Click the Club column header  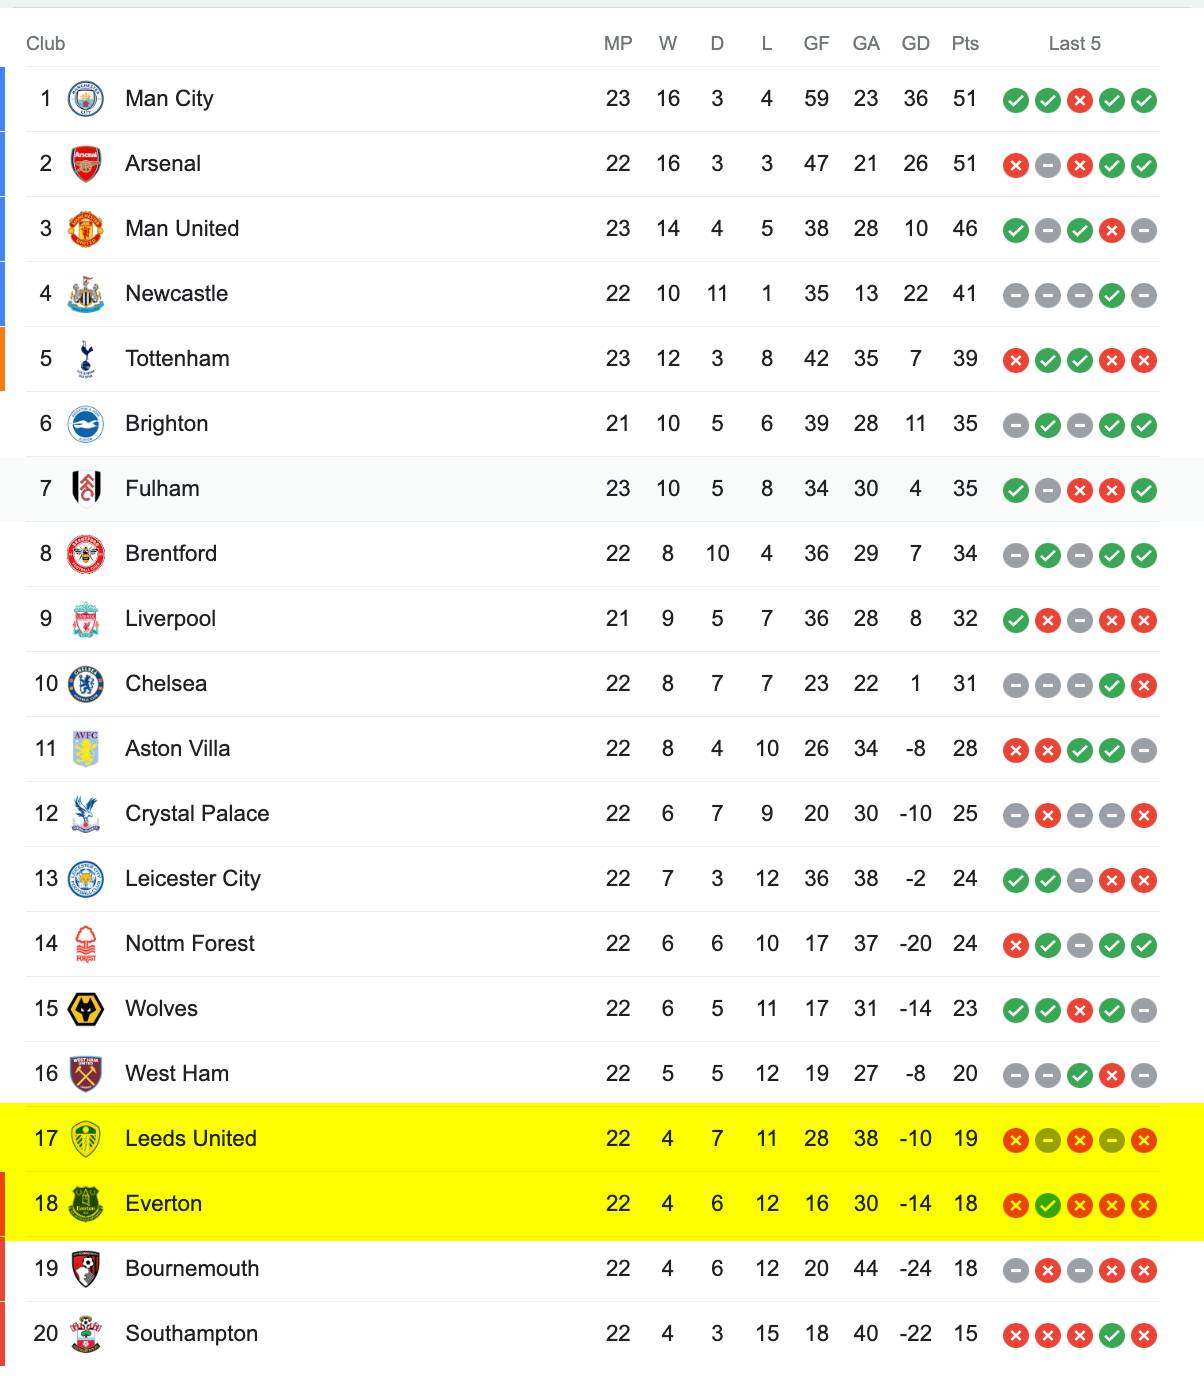(46, 43)
